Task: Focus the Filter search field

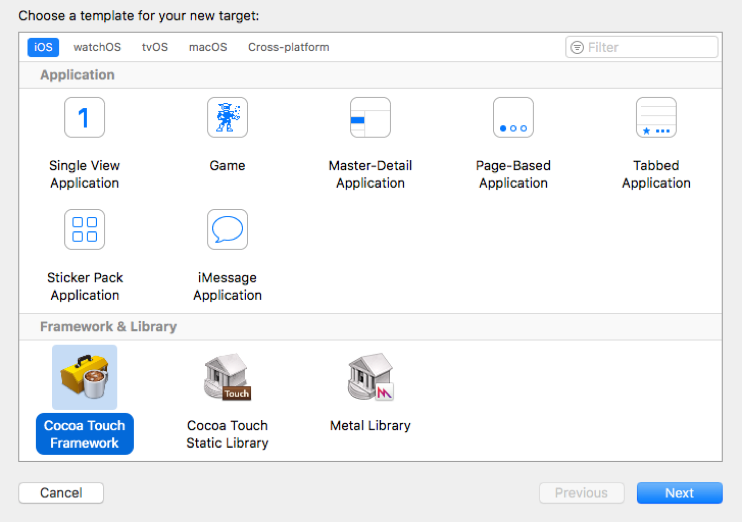Action: [650, 47]
